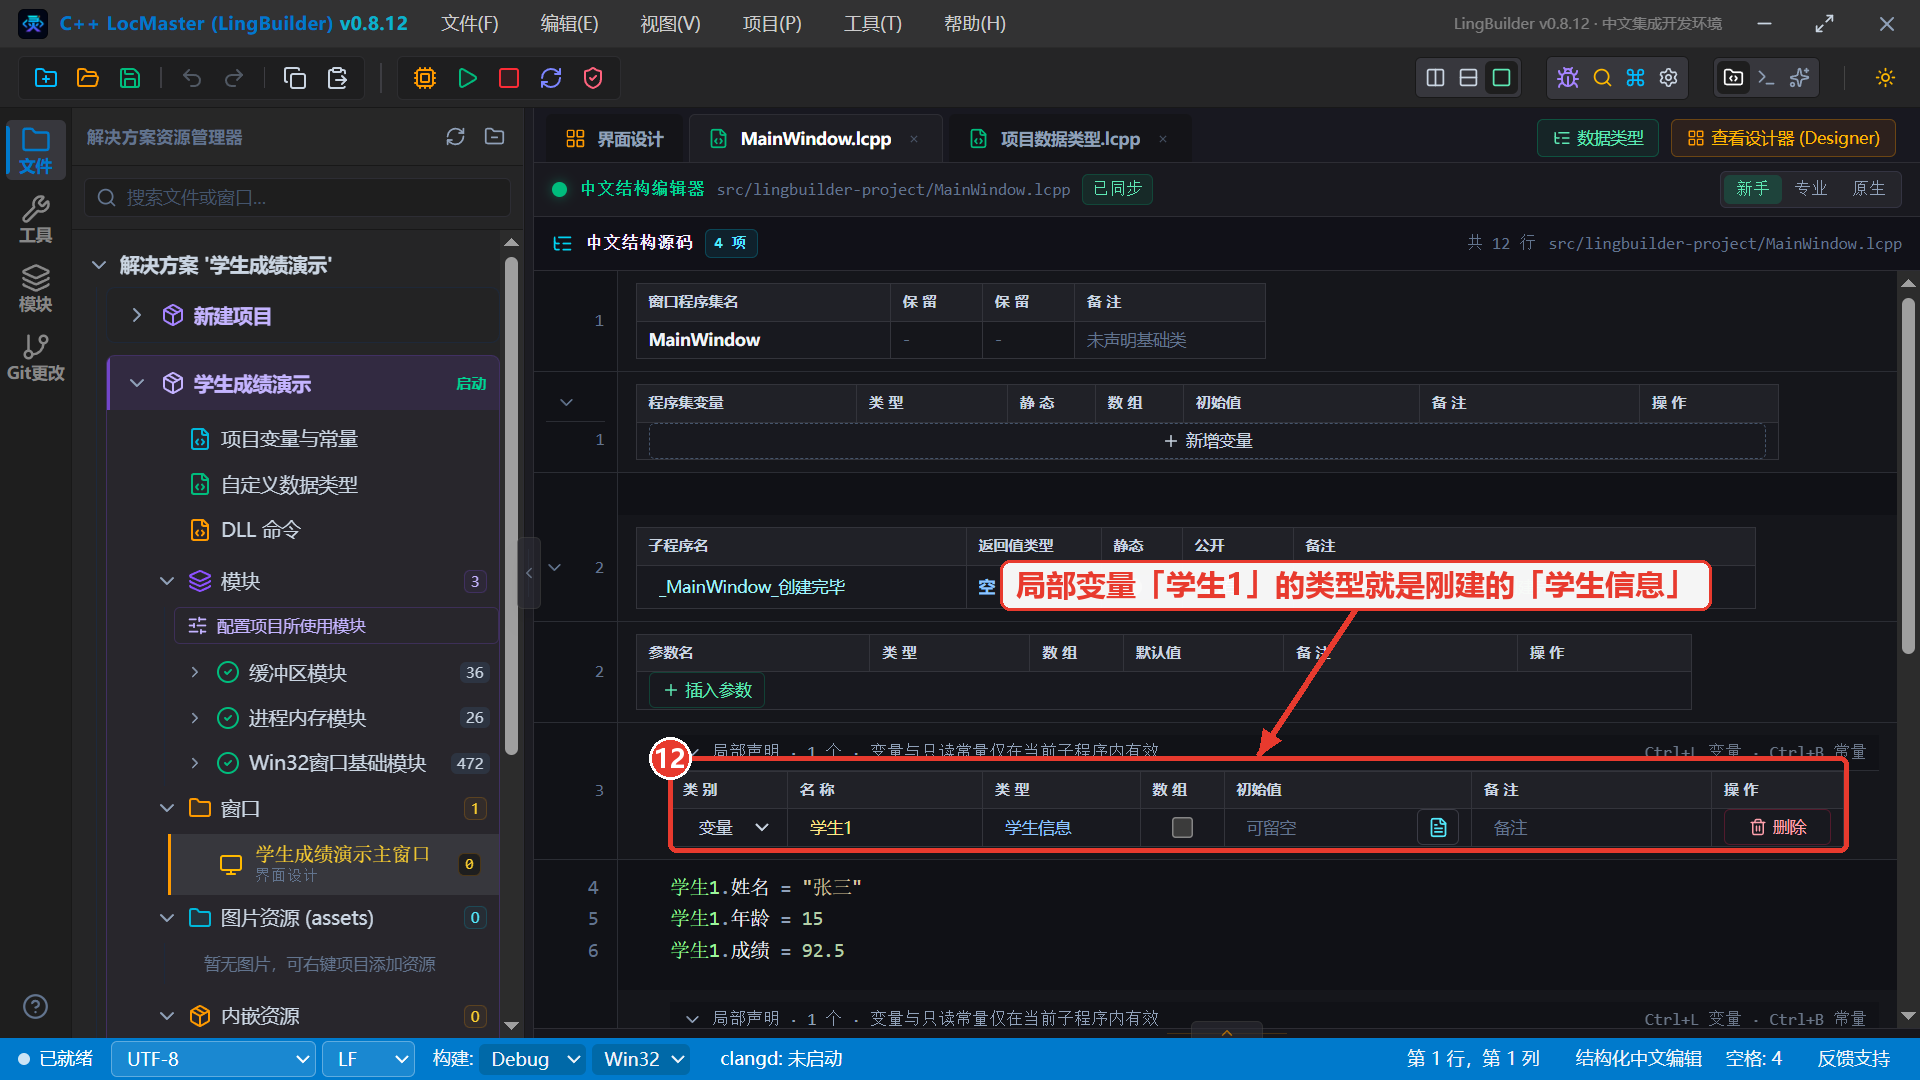The width and height of the screenshot is (1920, 1080).
Task: Click the new project toolbar icon
Action: 46,78
